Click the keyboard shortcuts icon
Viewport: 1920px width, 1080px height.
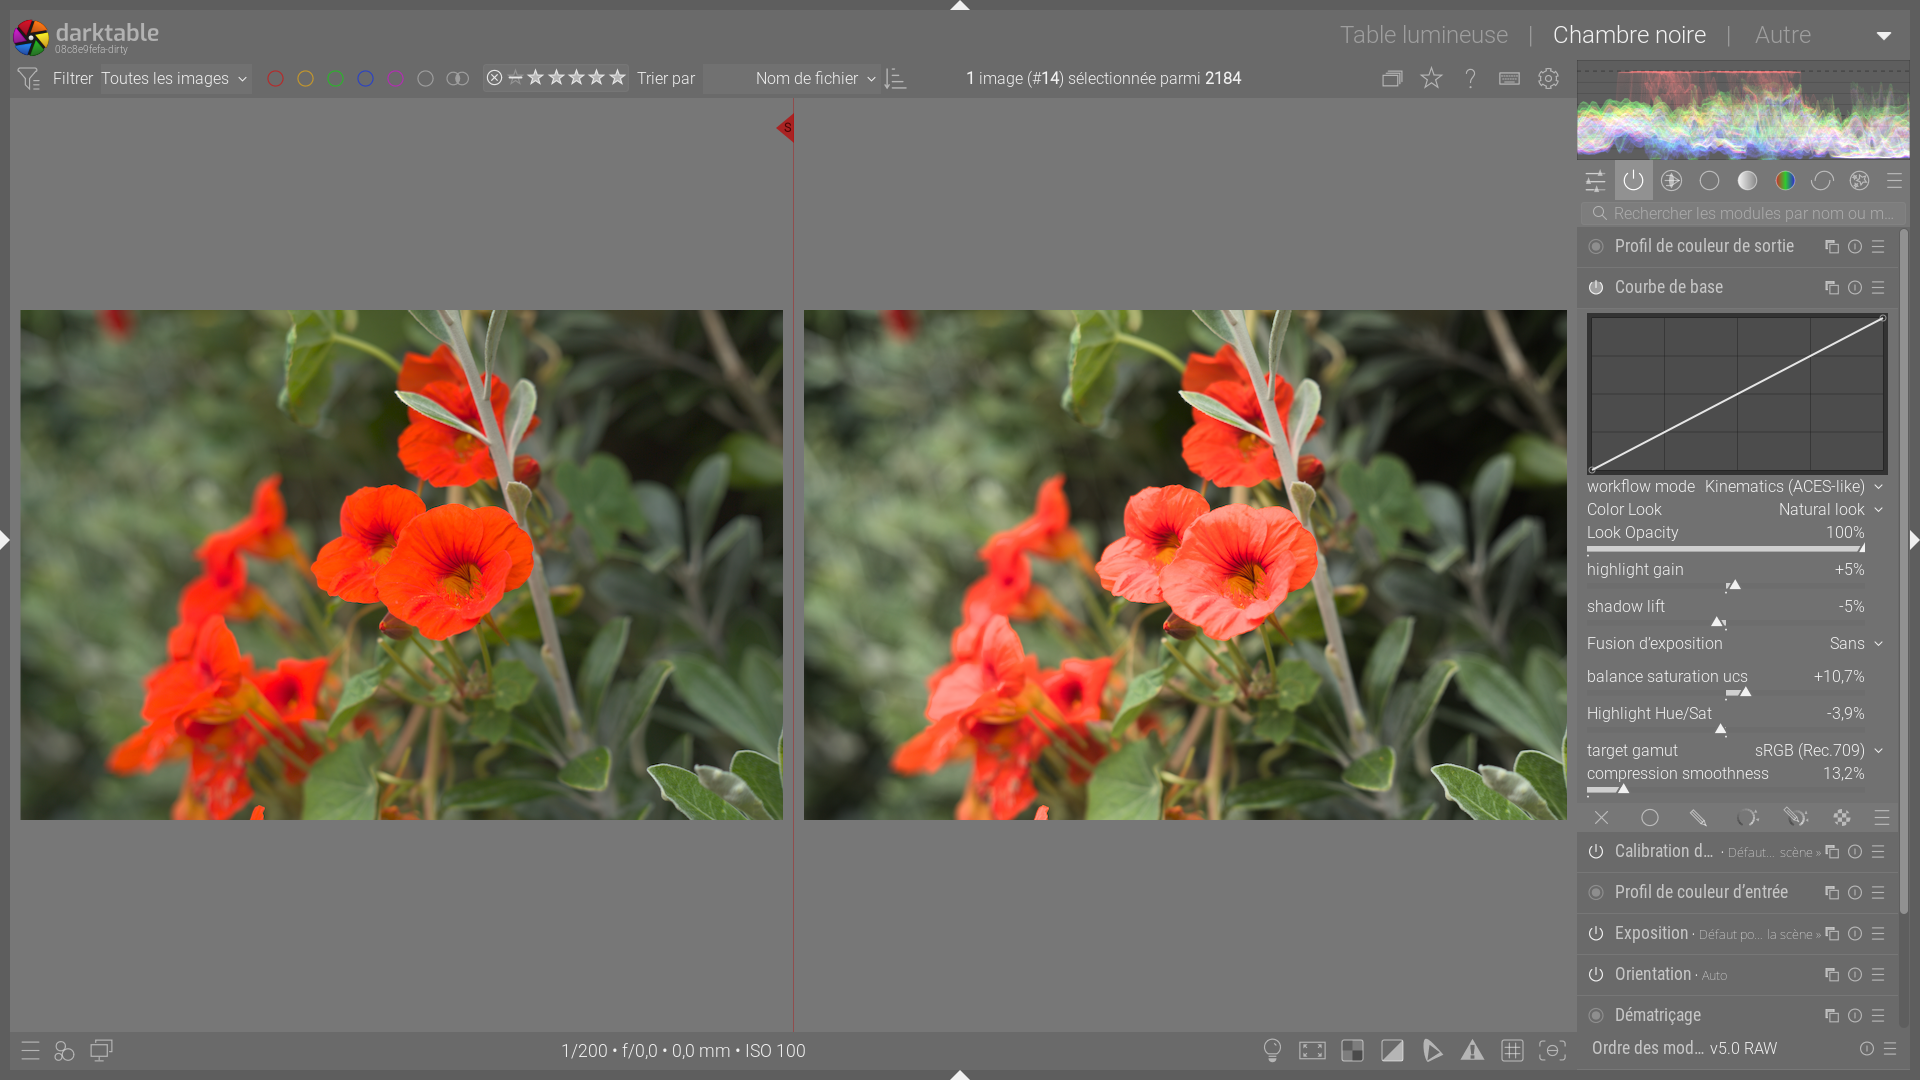[x=1509, y=78]
